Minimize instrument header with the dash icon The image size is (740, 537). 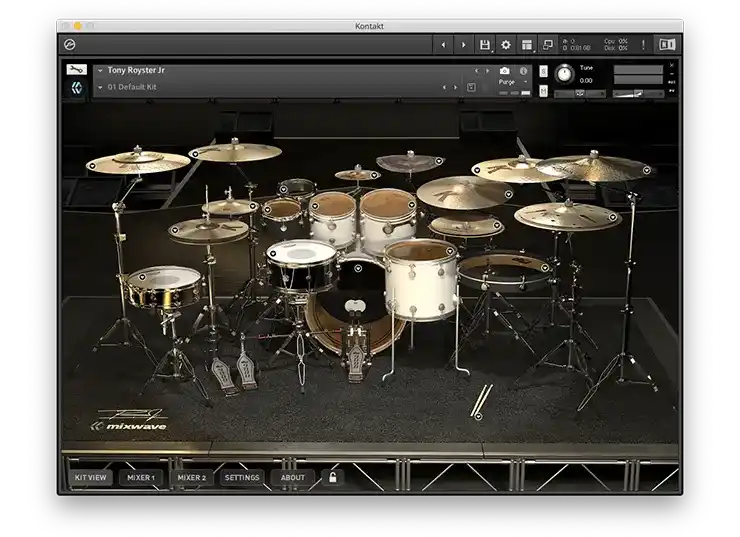[672, 74]
